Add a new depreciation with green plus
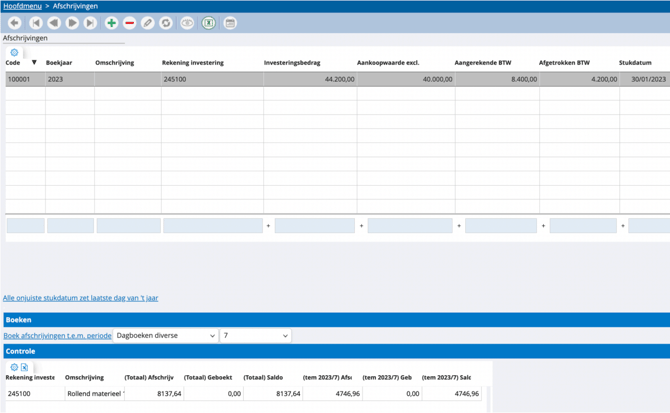Image resolution: width=670 pixels, height=413 pixels. [111, 23]
